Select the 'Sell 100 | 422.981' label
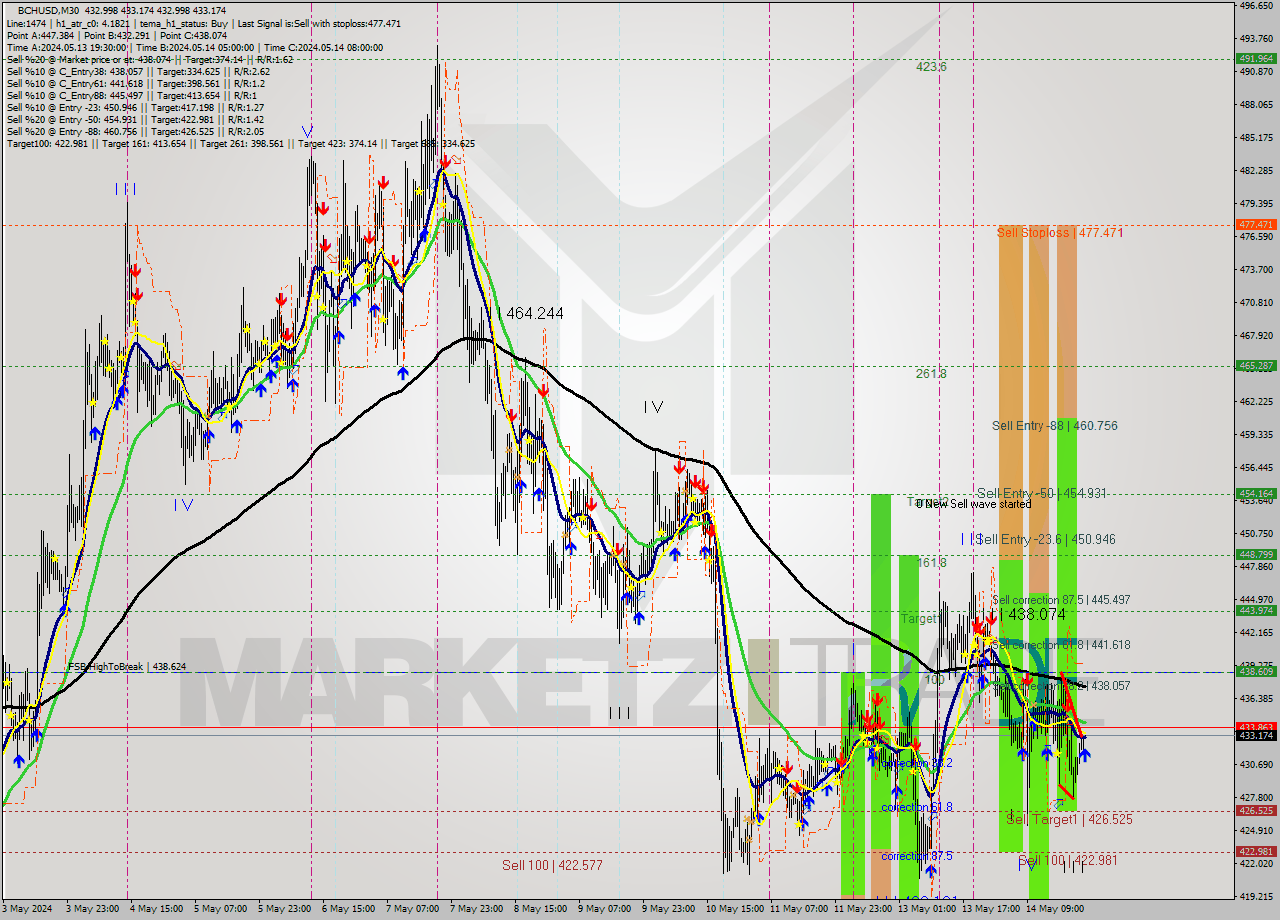This screenshot has height=920, width=1280. click(1067, 861)
